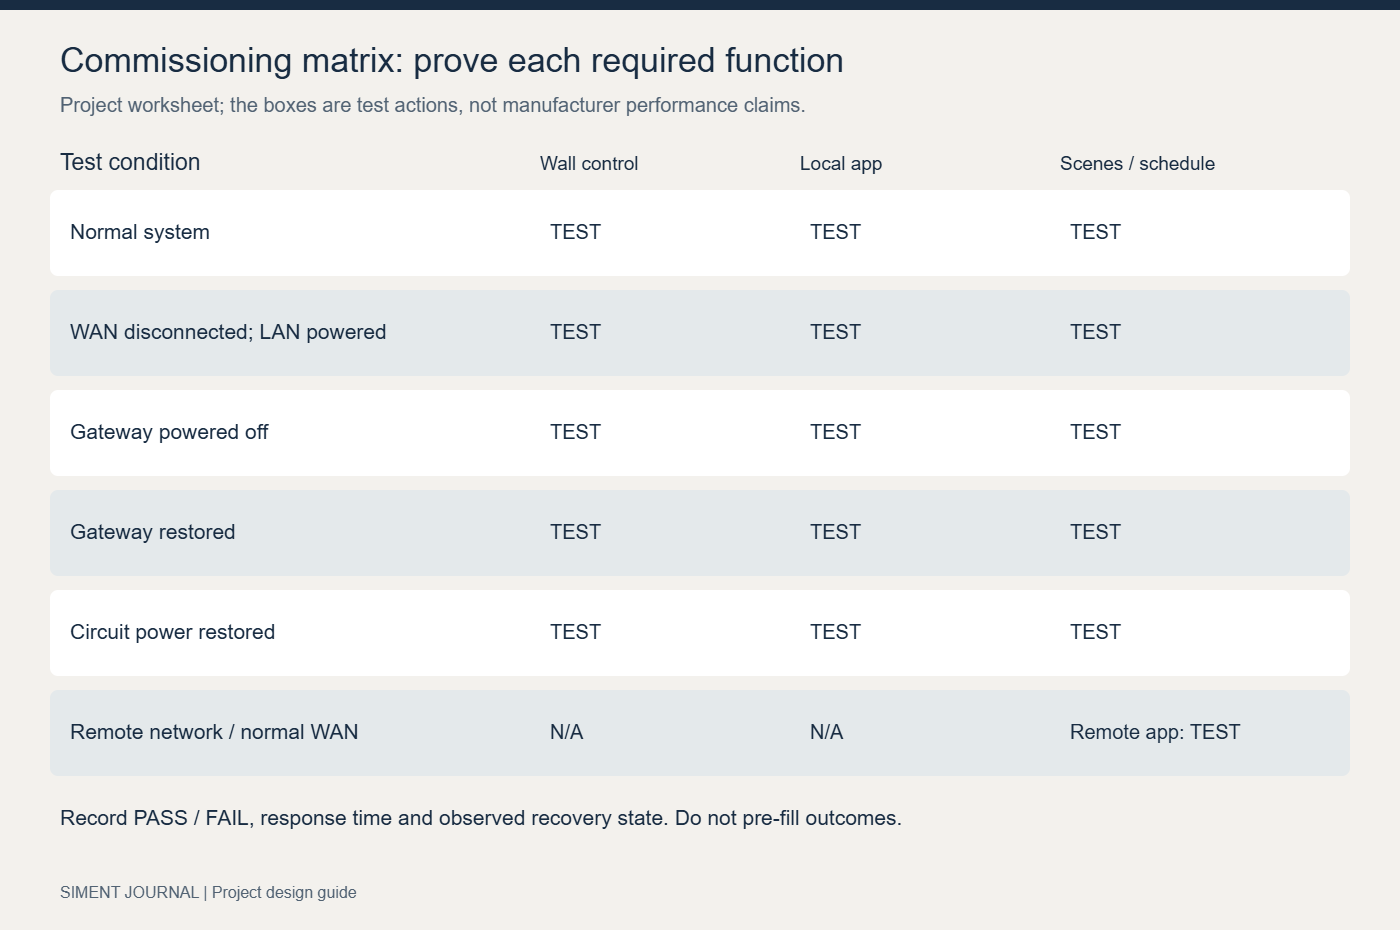The image size is (1400, 930).
Task: Select the 'Circuit power restored' row label
Action: 172,632
